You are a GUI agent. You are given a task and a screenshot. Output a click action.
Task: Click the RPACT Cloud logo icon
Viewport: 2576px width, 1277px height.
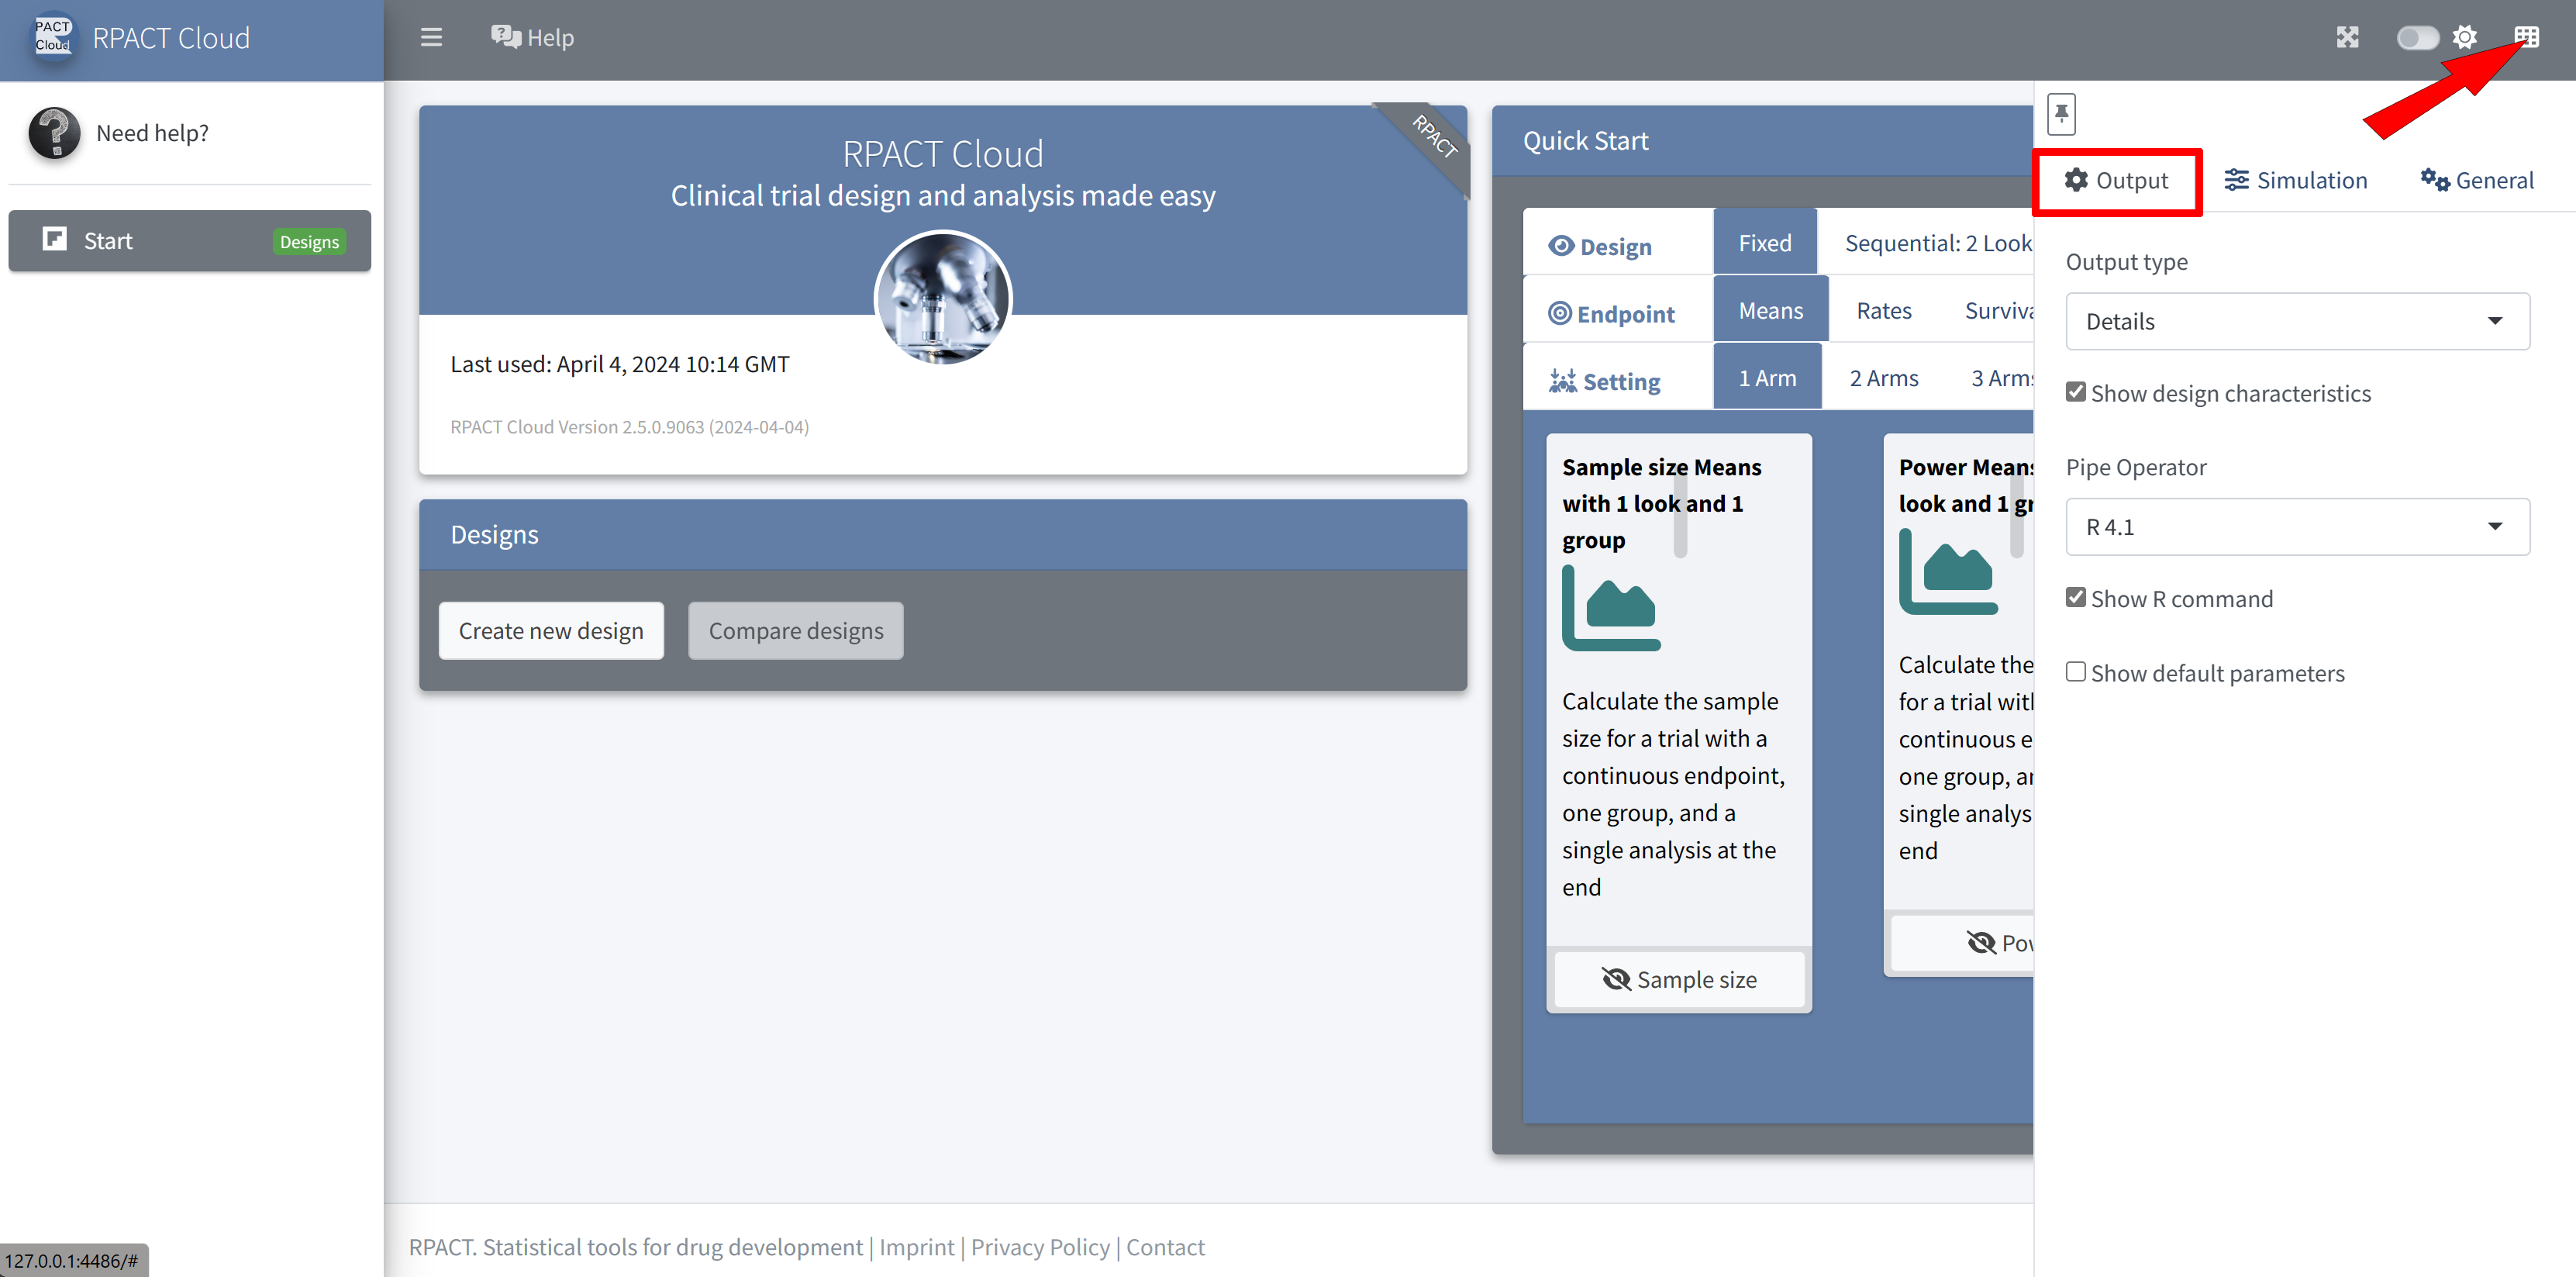pos(53,37)
